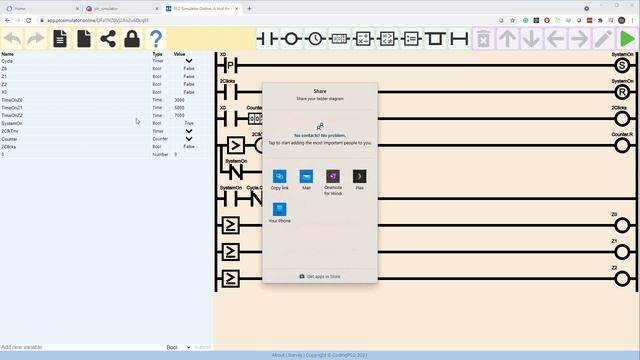Open the new variable type dropdown
640x360 pixels.
click(x=178, y=347)
